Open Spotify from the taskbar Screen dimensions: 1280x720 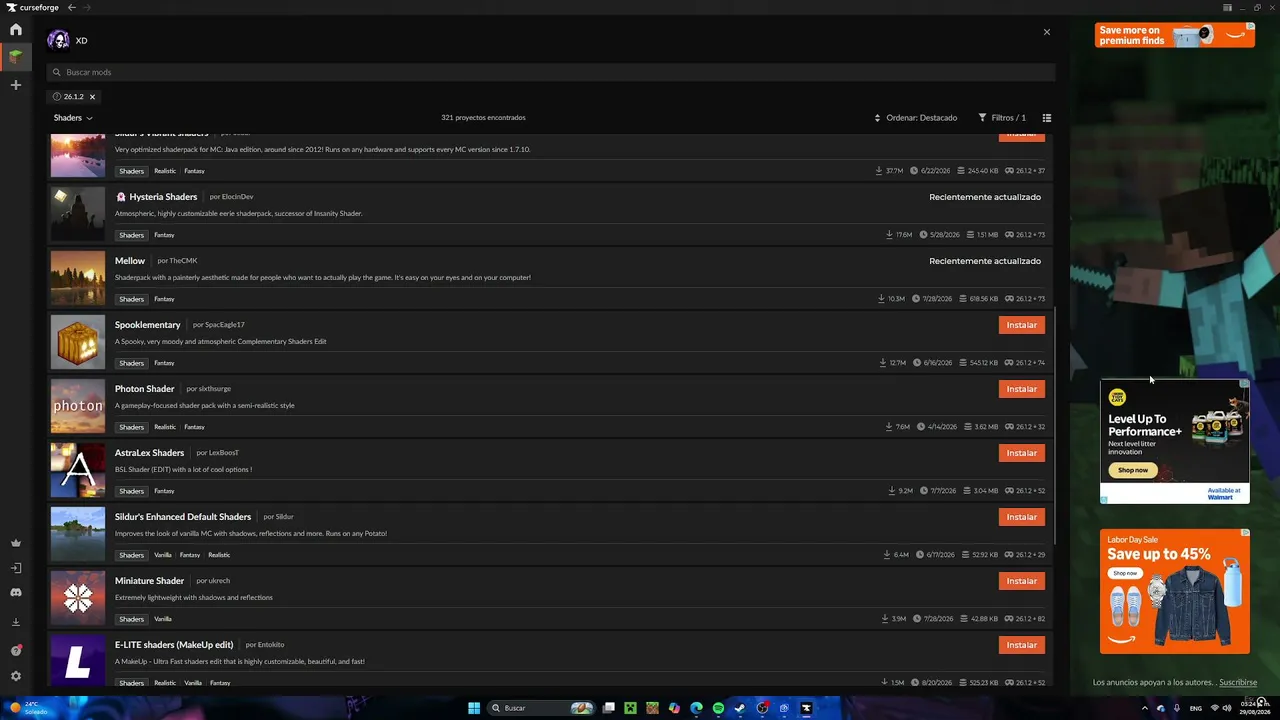[718, 708]
